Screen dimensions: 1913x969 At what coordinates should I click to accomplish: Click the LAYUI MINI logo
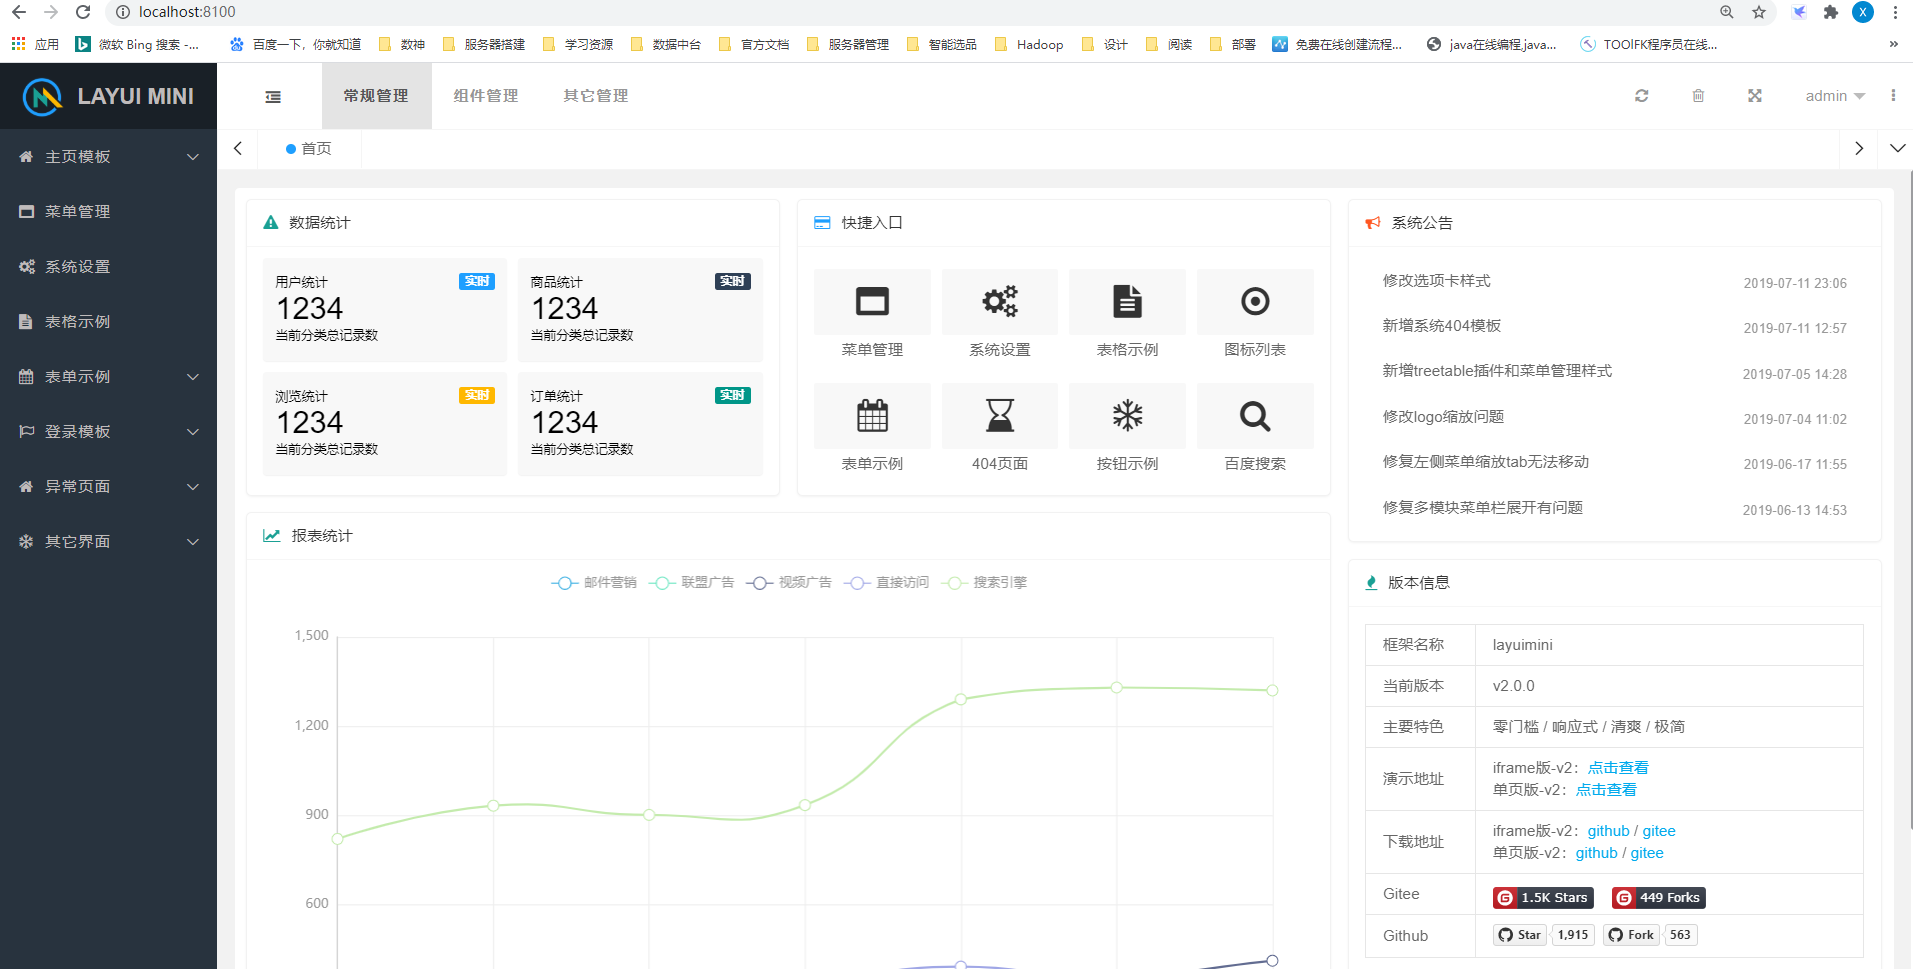108,96
